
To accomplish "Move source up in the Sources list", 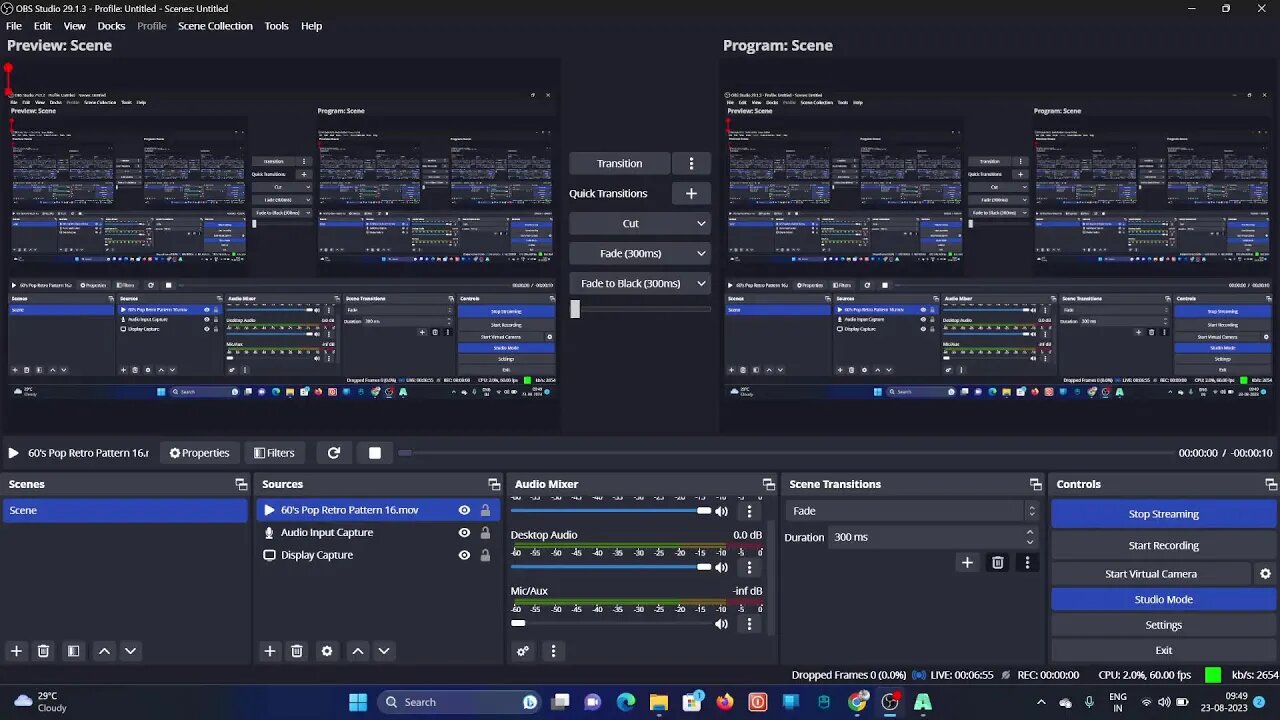I will pos(358,651).
